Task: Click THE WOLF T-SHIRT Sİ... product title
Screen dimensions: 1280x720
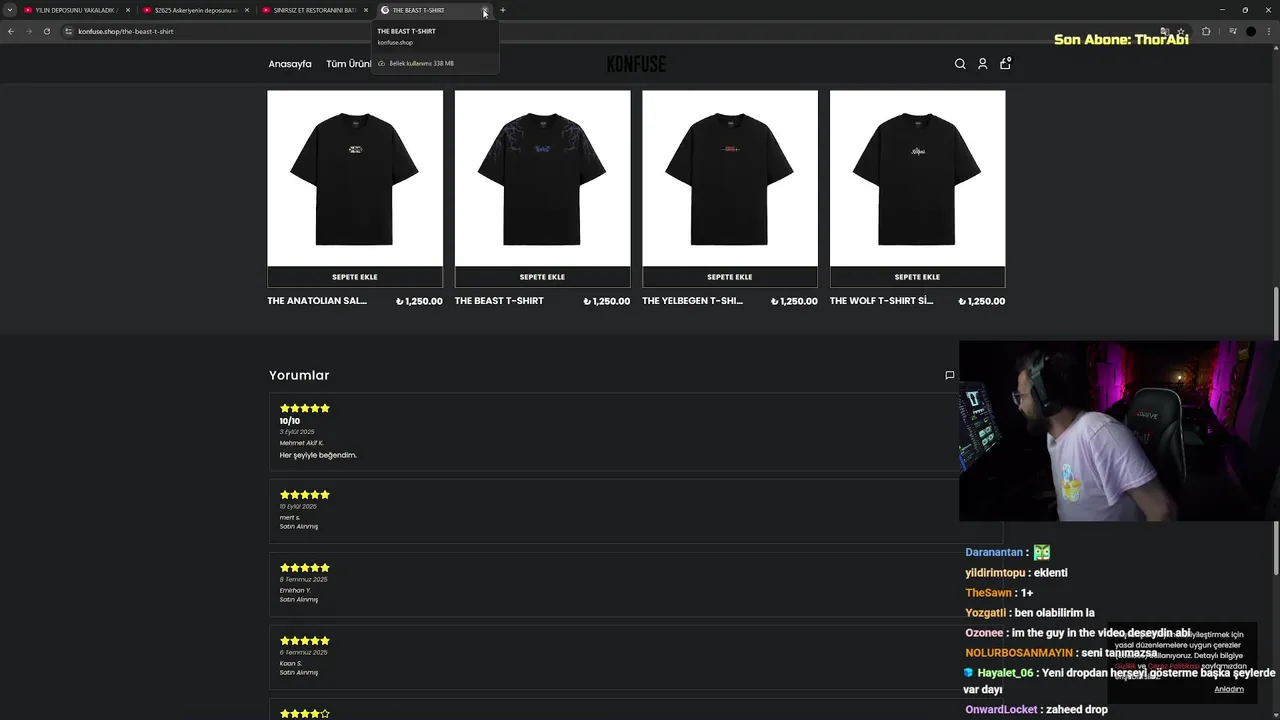Action: tap(881, 301)
